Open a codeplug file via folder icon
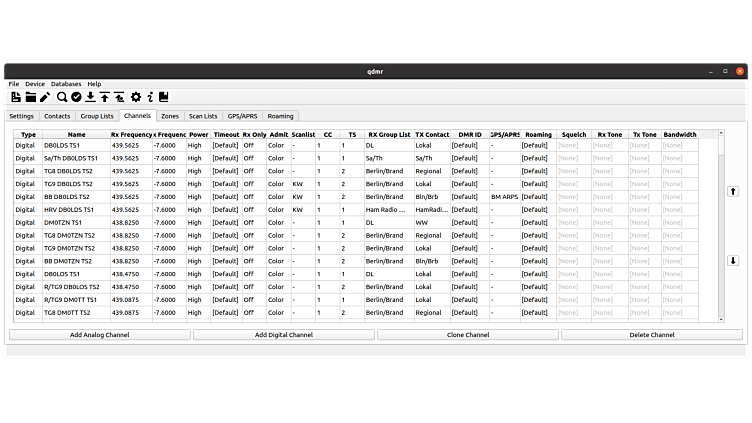 pos(31,97)
